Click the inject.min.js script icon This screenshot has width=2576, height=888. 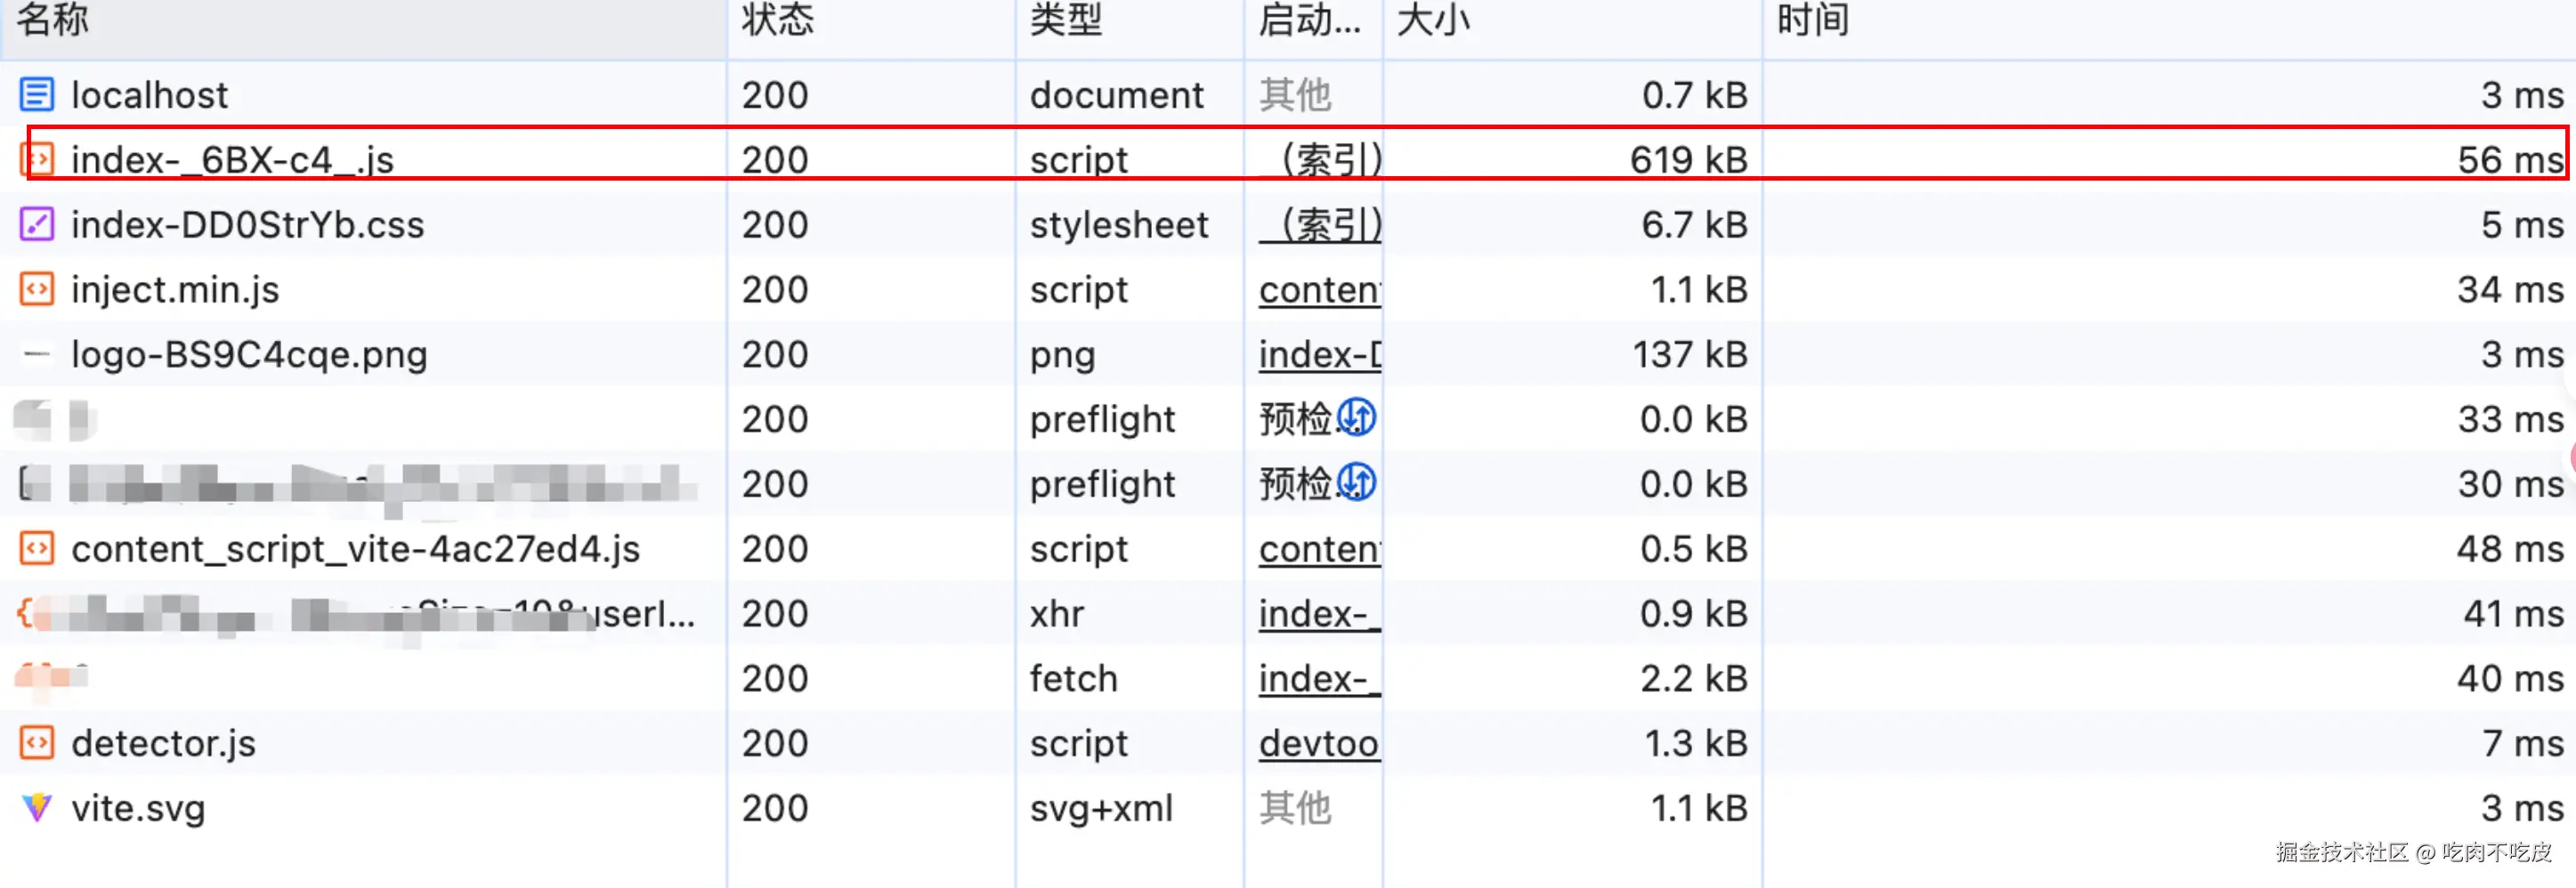click(37, 289)
